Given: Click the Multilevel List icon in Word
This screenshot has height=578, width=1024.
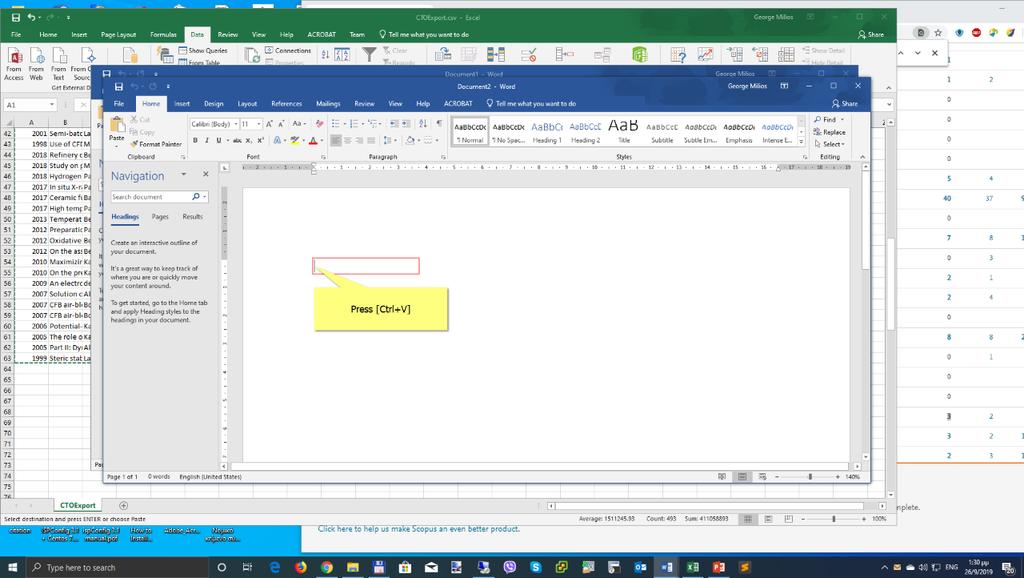Looking at the screenshot, I should pyautogui.click(x=374, y=123).
